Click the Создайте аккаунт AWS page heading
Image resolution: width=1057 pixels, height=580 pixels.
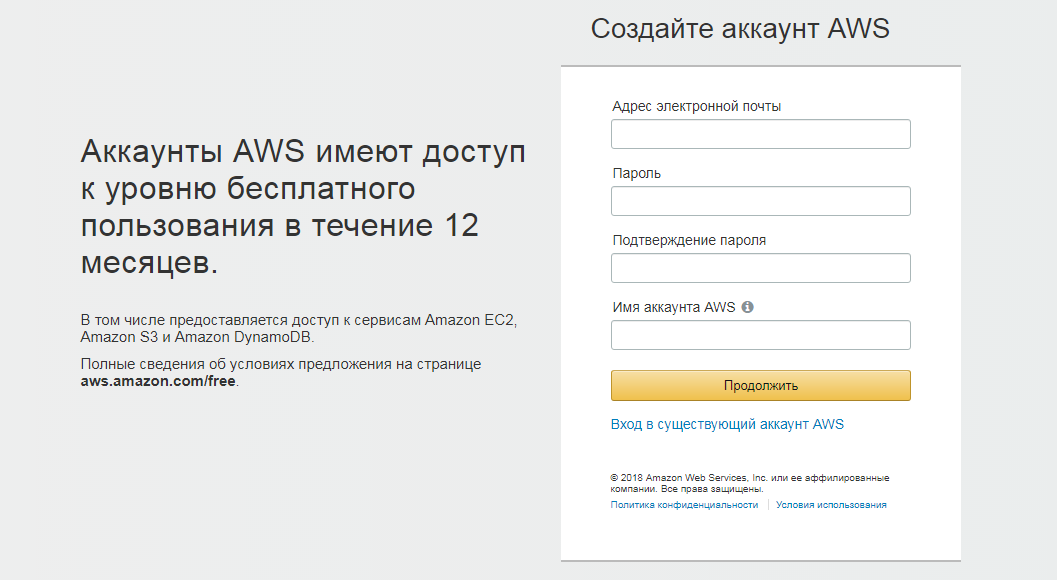coord(740,29)
